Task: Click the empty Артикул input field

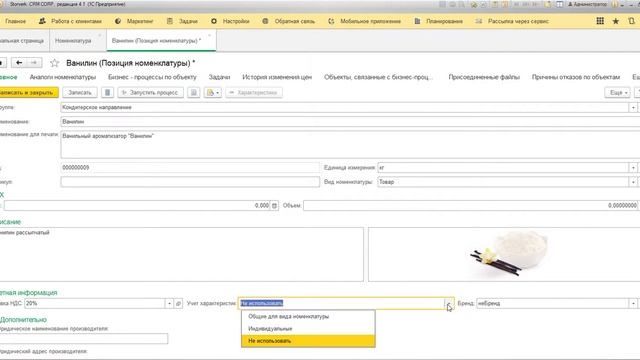Action: click(x=190, y=182)
